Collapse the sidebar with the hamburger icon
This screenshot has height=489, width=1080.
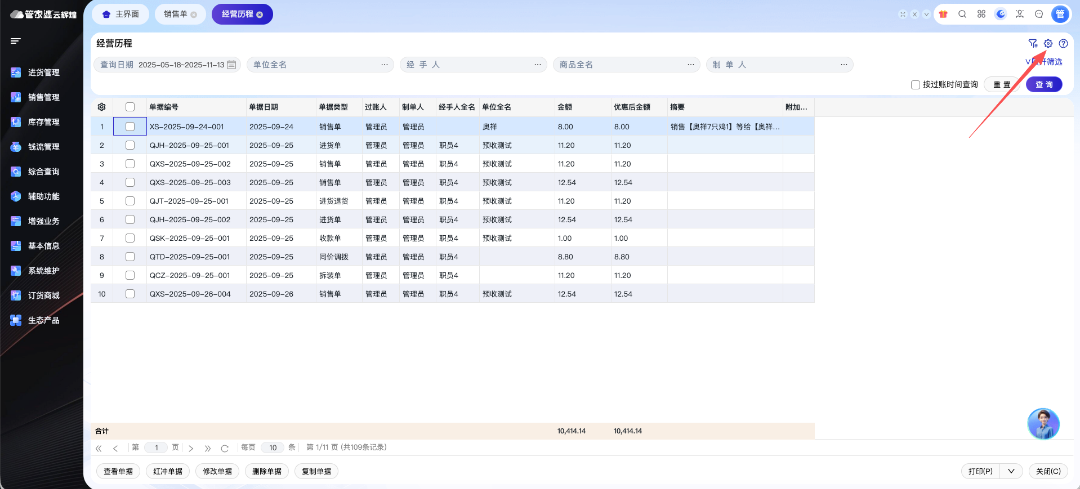point(15,41)
